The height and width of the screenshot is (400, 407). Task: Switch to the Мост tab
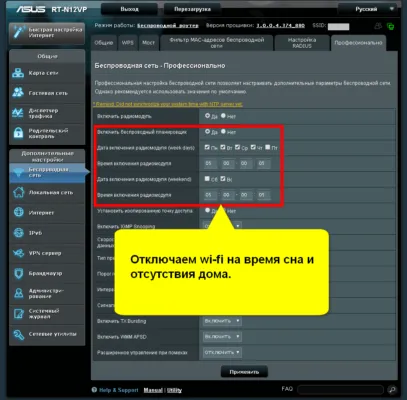pos(148,43)
